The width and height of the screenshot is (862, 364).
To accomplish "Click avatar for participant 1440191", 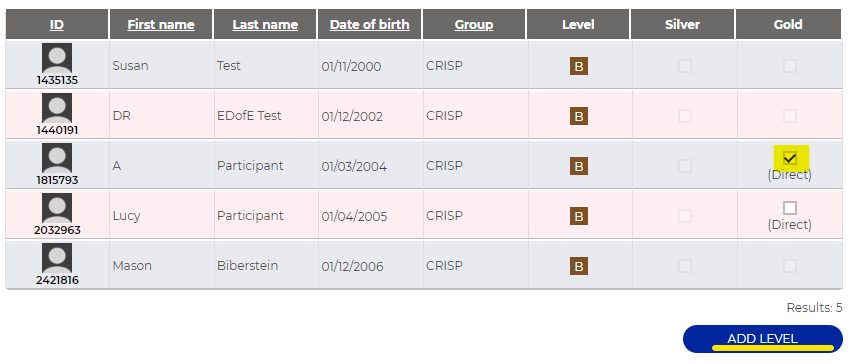I will [57, 108].
